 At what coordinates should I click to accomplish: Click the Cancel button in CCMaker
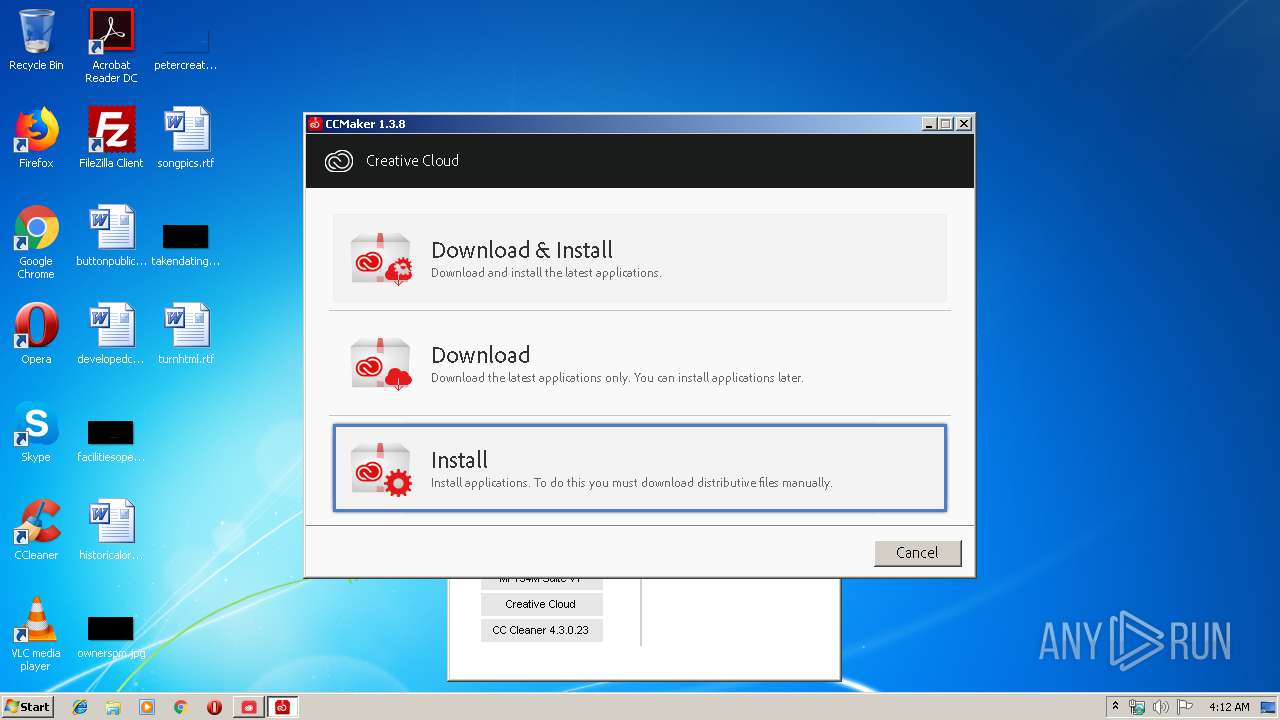[917, 553]
